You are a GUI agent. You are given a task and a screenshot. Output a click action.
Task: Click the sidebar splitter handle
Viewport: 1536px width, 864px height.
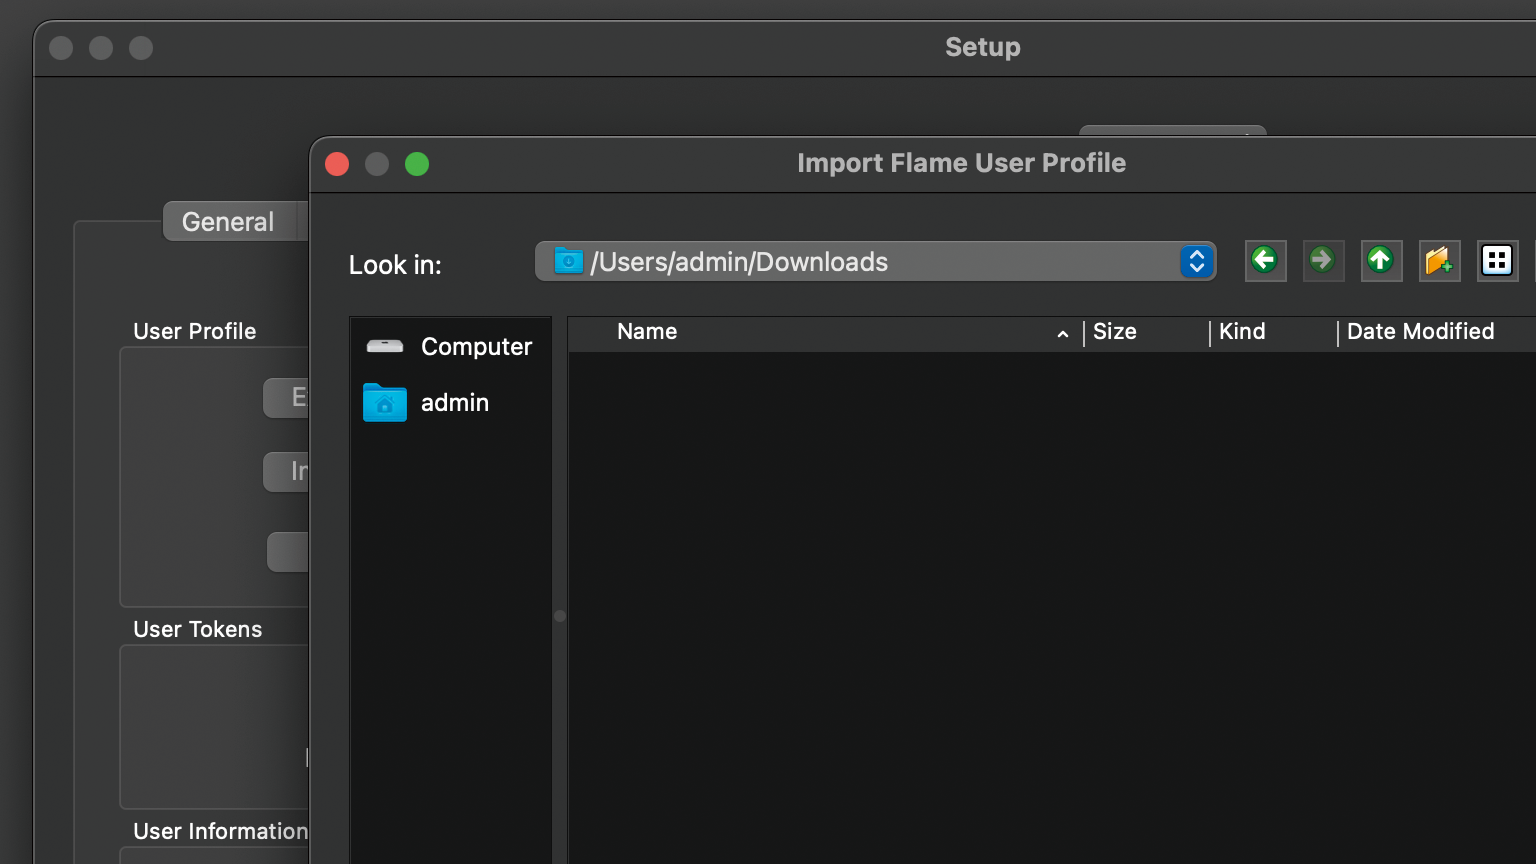click(560, 616)
